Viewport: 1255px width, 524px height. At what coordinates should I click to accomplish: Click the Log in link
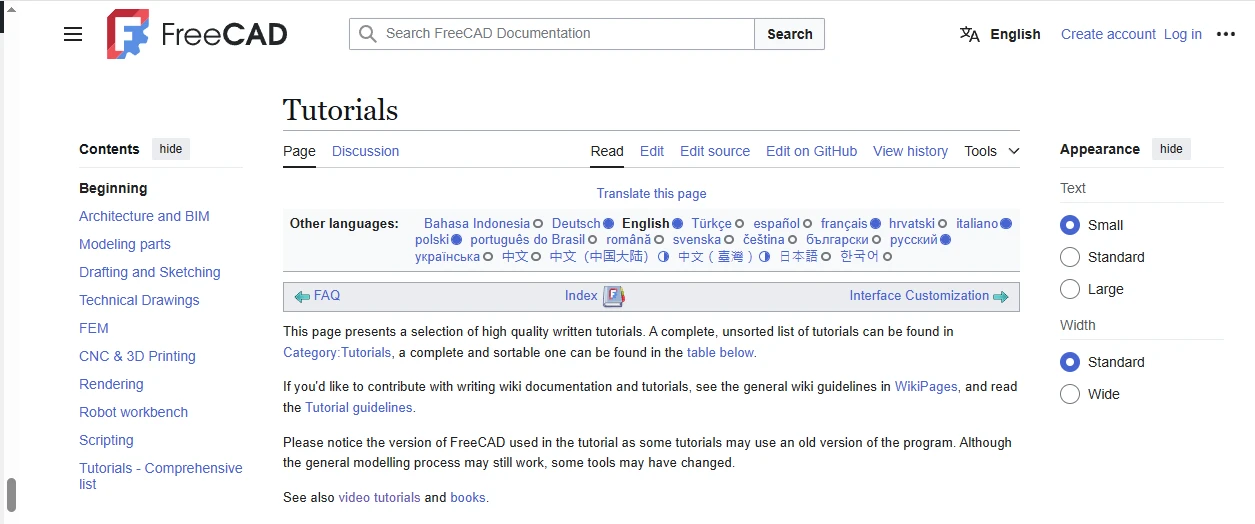[1183, 34]
